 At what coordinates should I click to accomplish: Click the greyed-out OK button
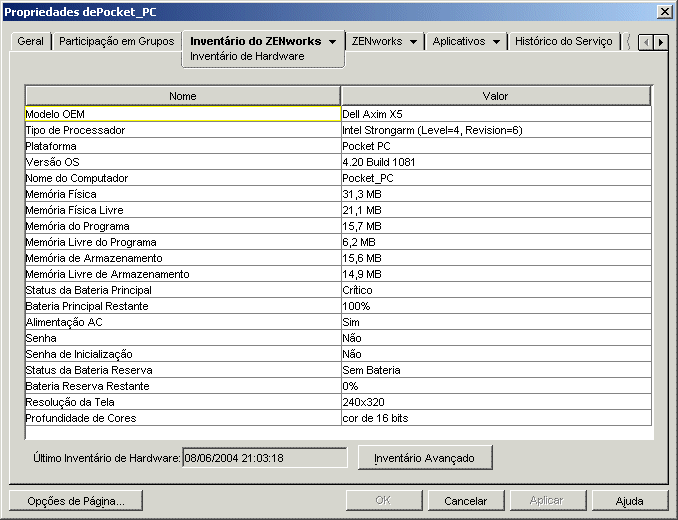tap(384, 501)
